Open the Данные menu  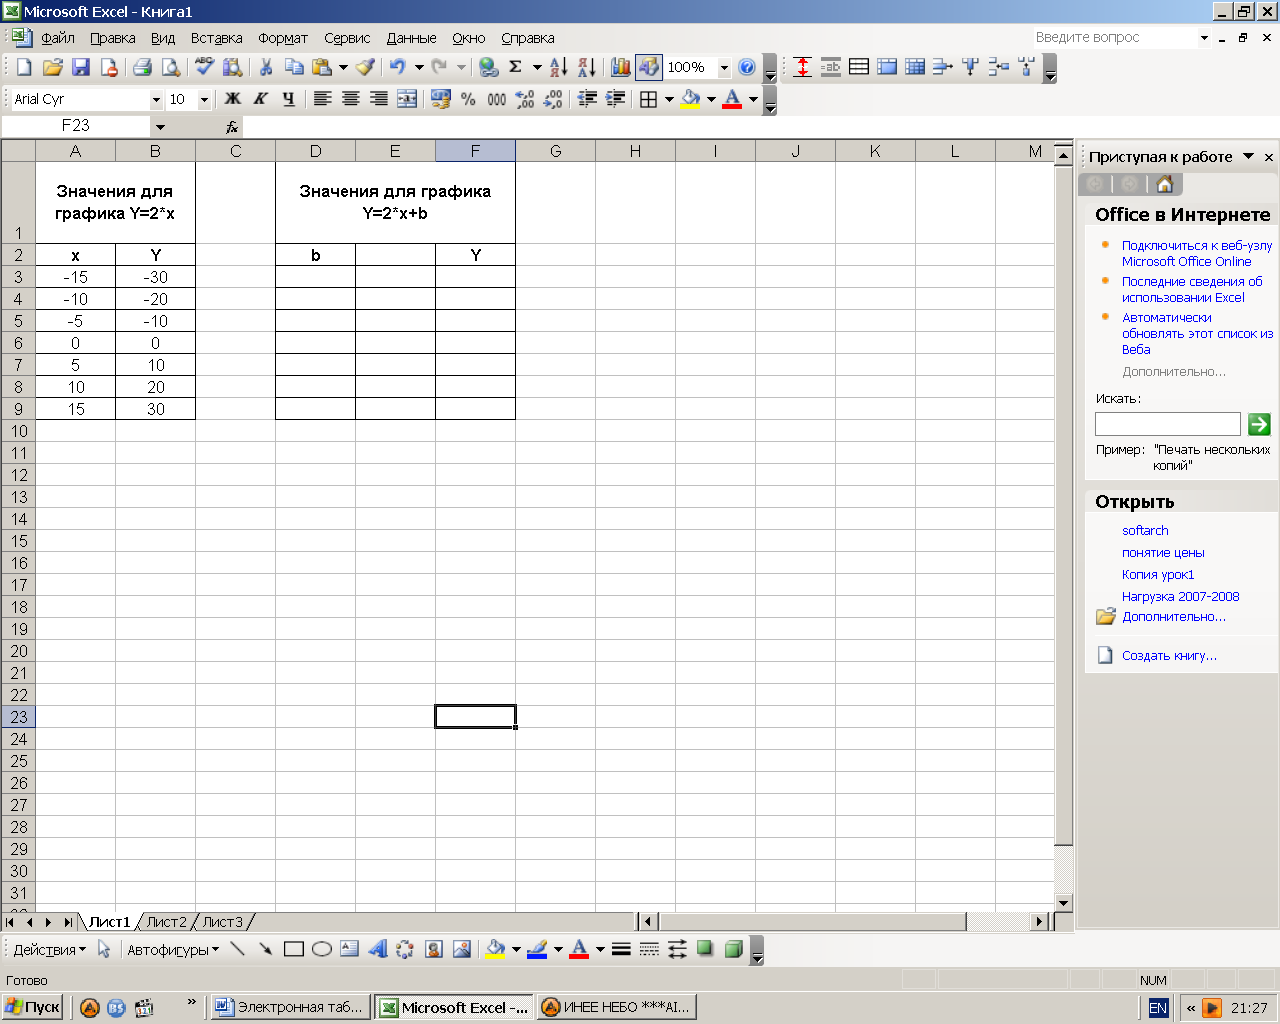(411, 38)
